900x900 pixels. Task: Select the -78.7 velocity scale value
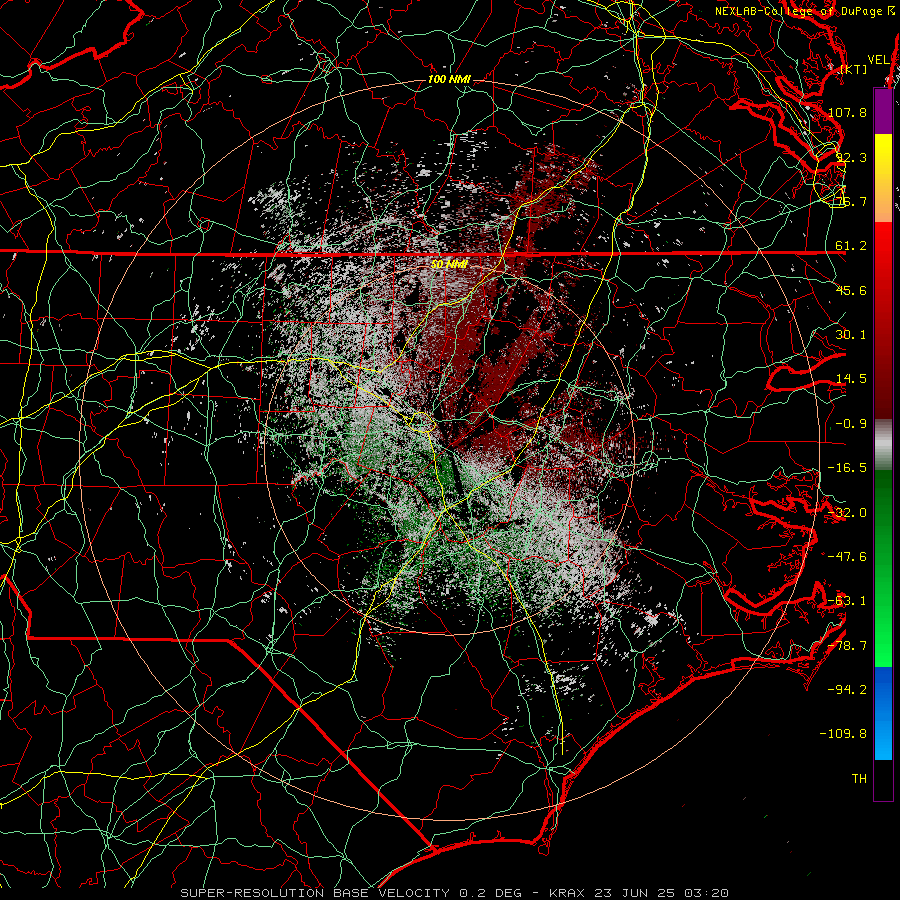pyautogui.click(x=847, y=646)
